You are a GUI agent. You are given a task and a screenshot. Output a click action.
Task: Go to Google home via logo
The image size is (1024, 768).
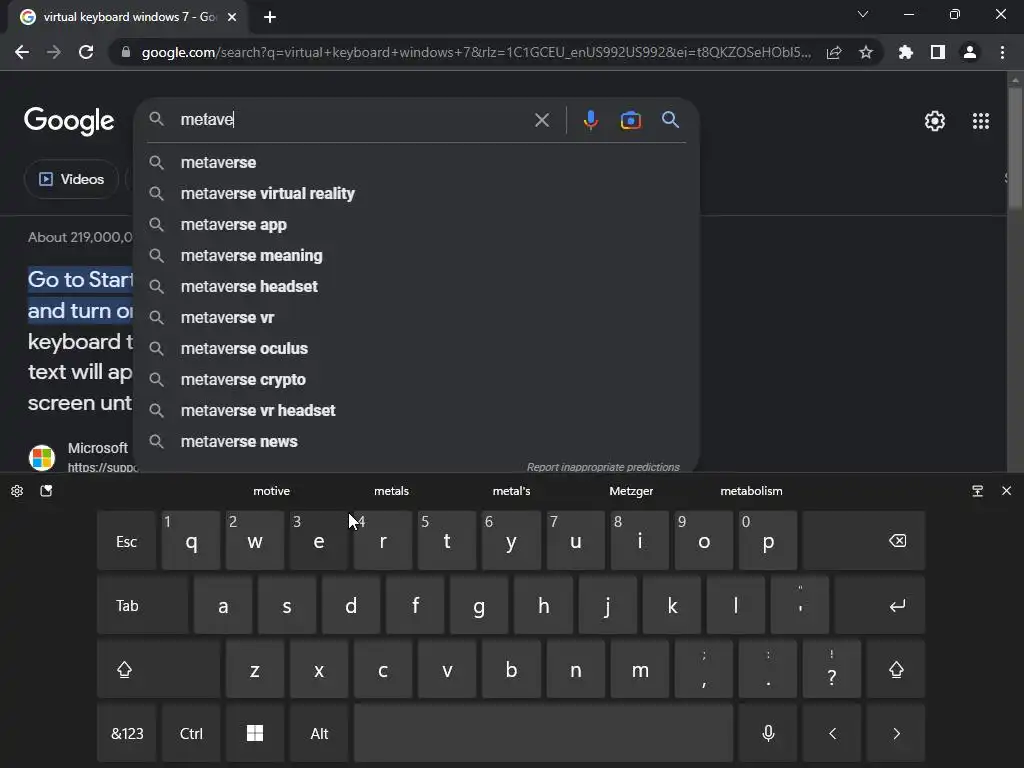click(69, 121)
